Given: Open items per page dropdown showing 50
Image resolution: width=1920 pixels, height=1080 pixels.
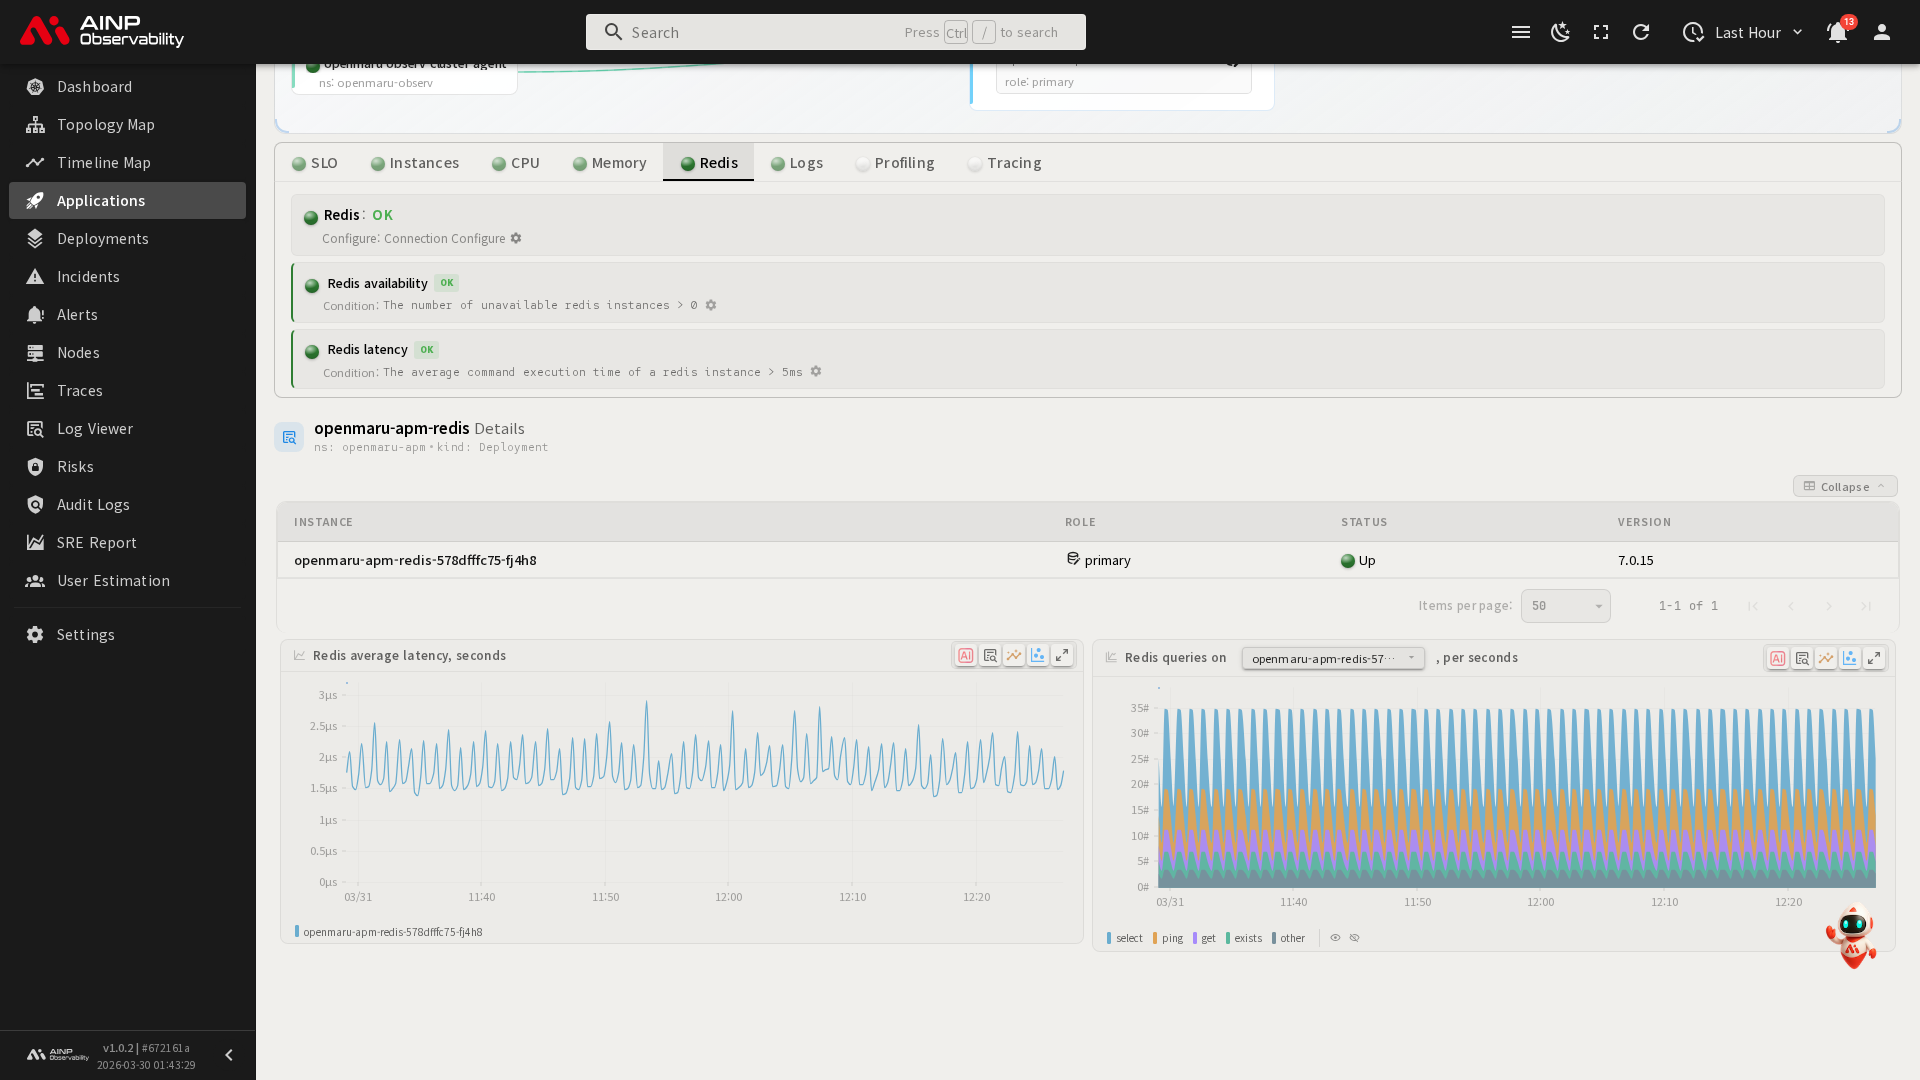Looking at the screenshot, I should (x=1565, y=606).
